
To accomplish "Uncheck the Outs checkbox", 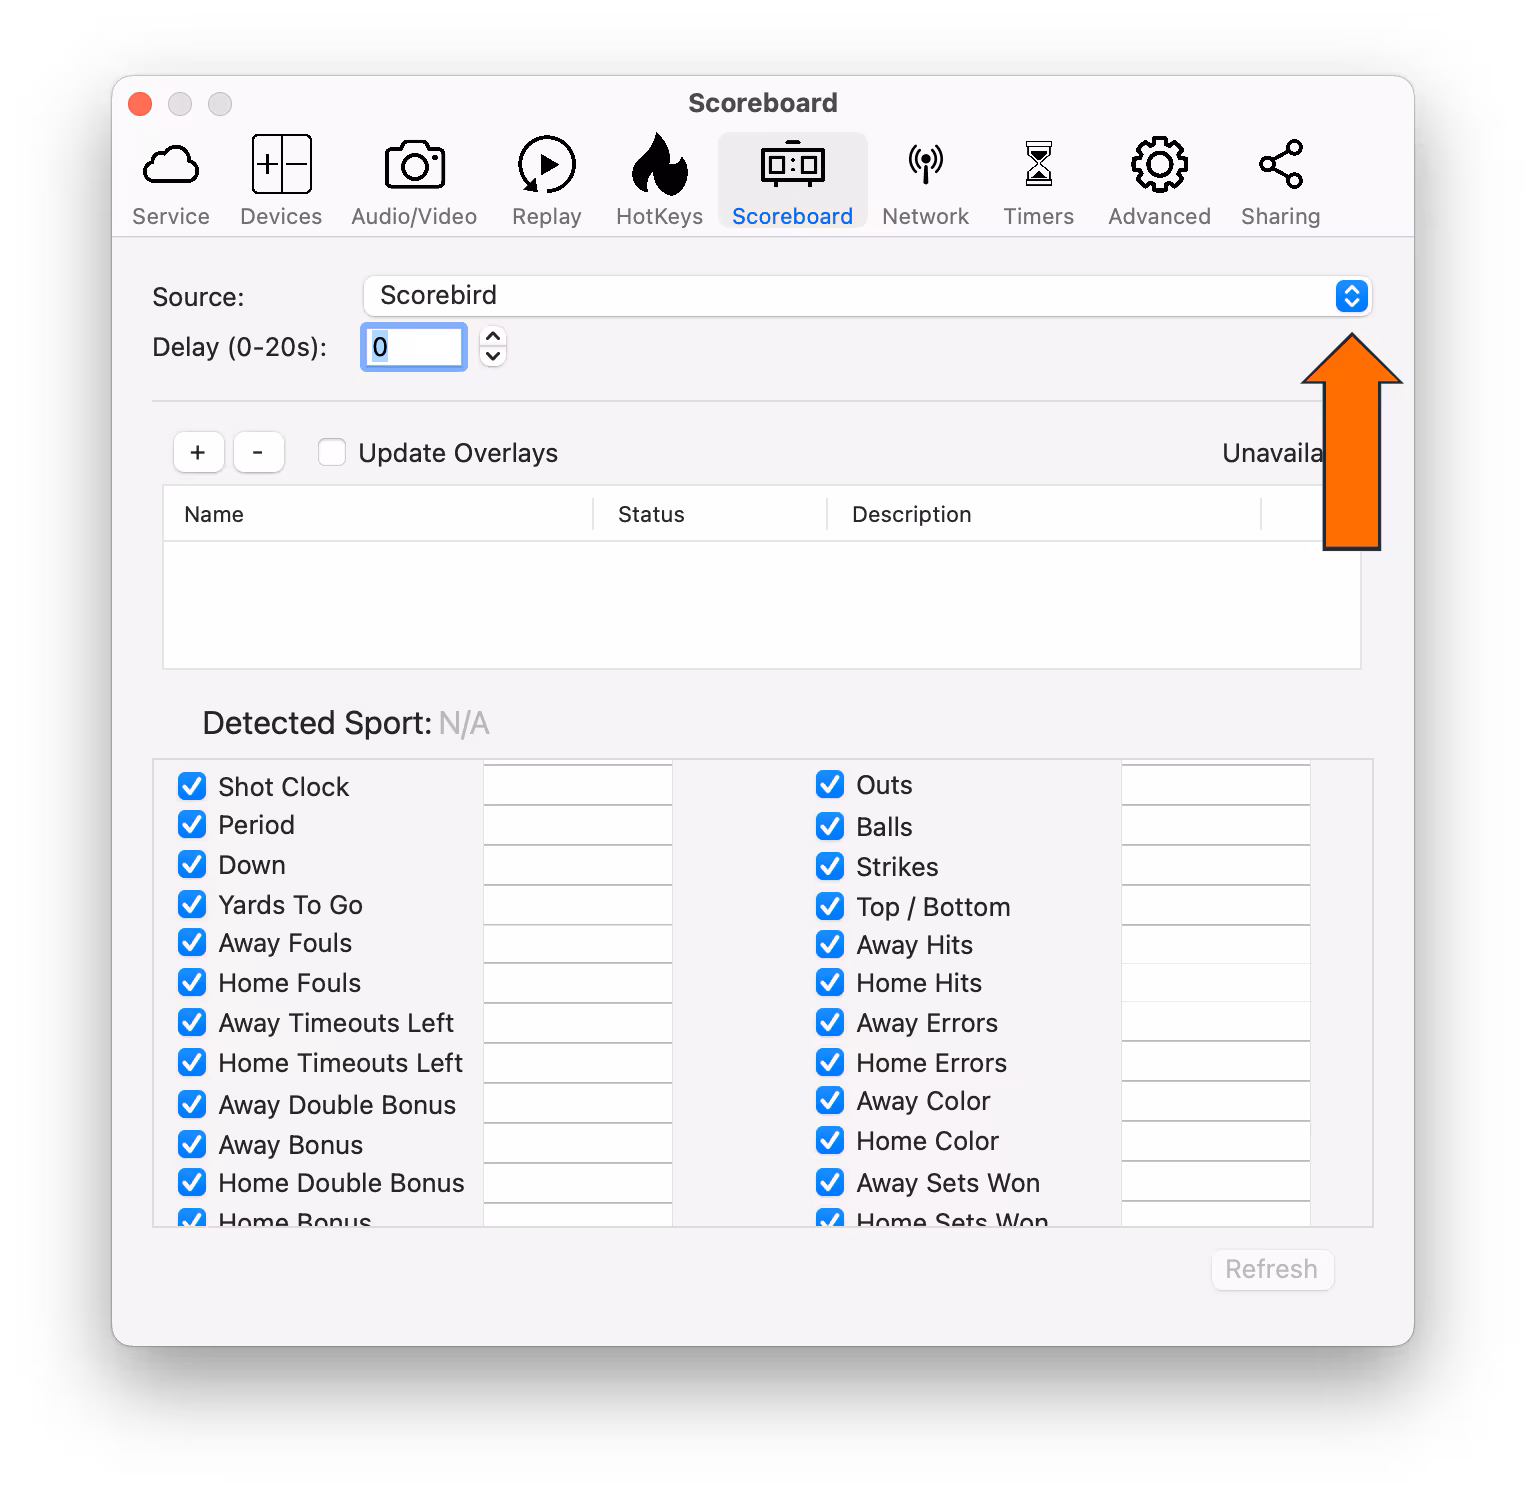I will coord(830,784).
